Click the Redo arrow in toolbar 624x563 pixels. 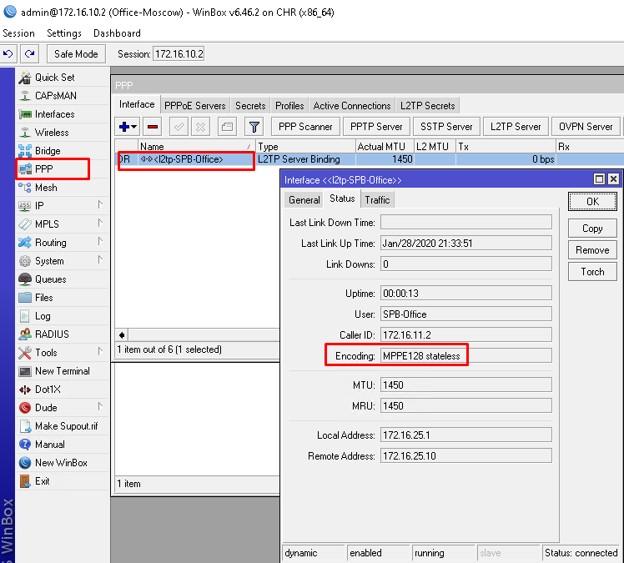[x=29, y=54]
